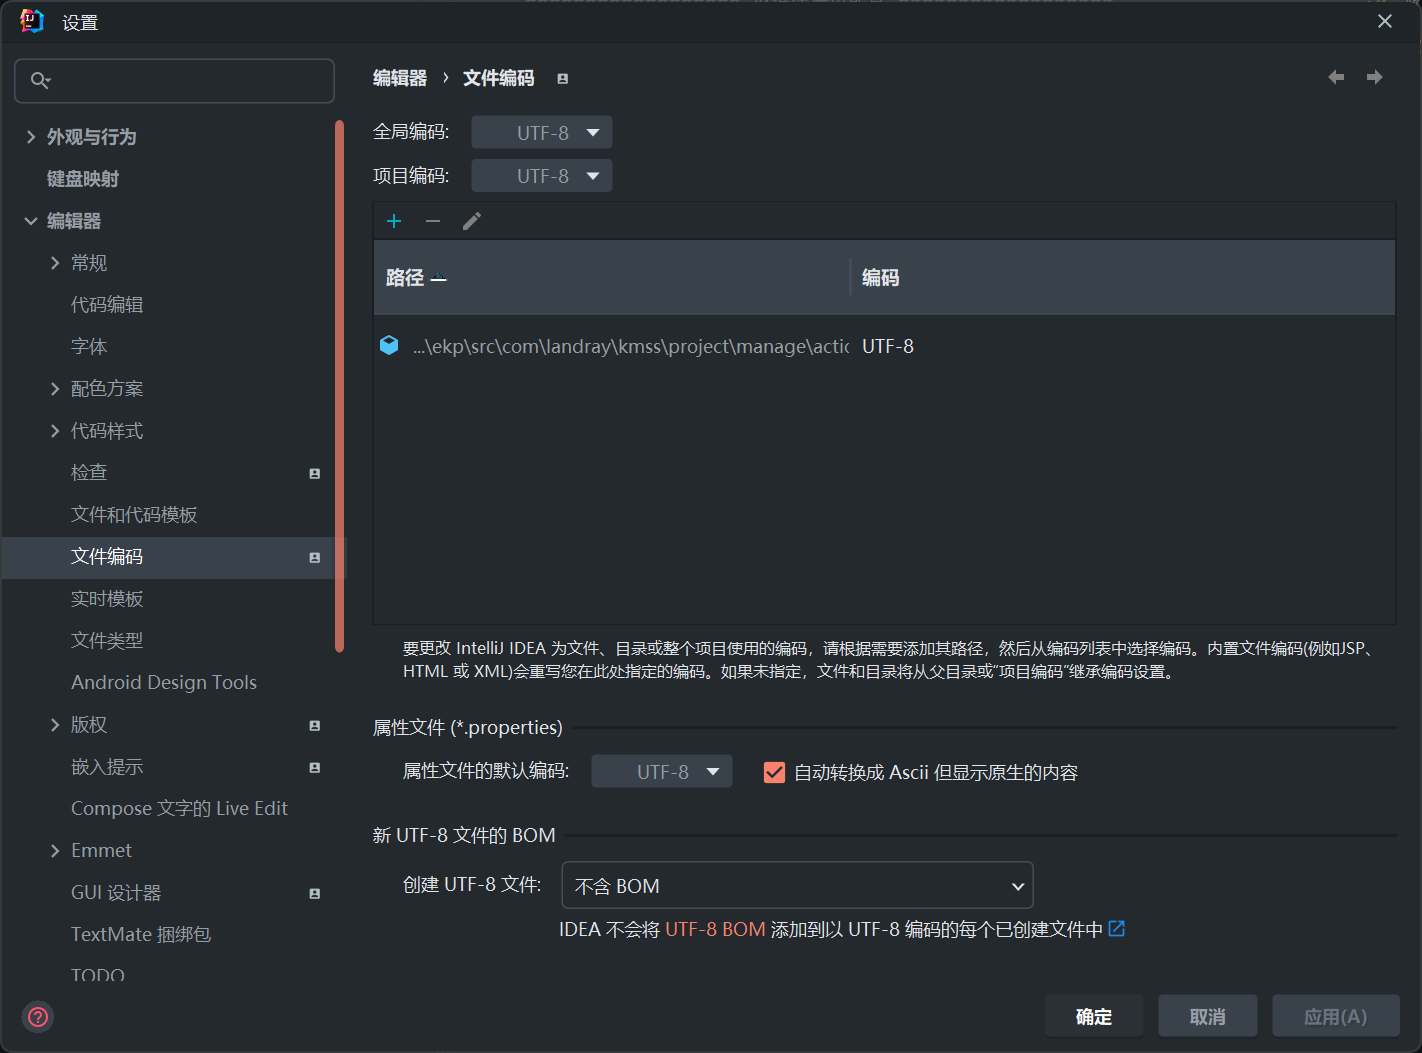Toggle 自动转换成 Ascii checkbox
The height and width of the screenshot is (1053, 1422).
coord(774,772)
